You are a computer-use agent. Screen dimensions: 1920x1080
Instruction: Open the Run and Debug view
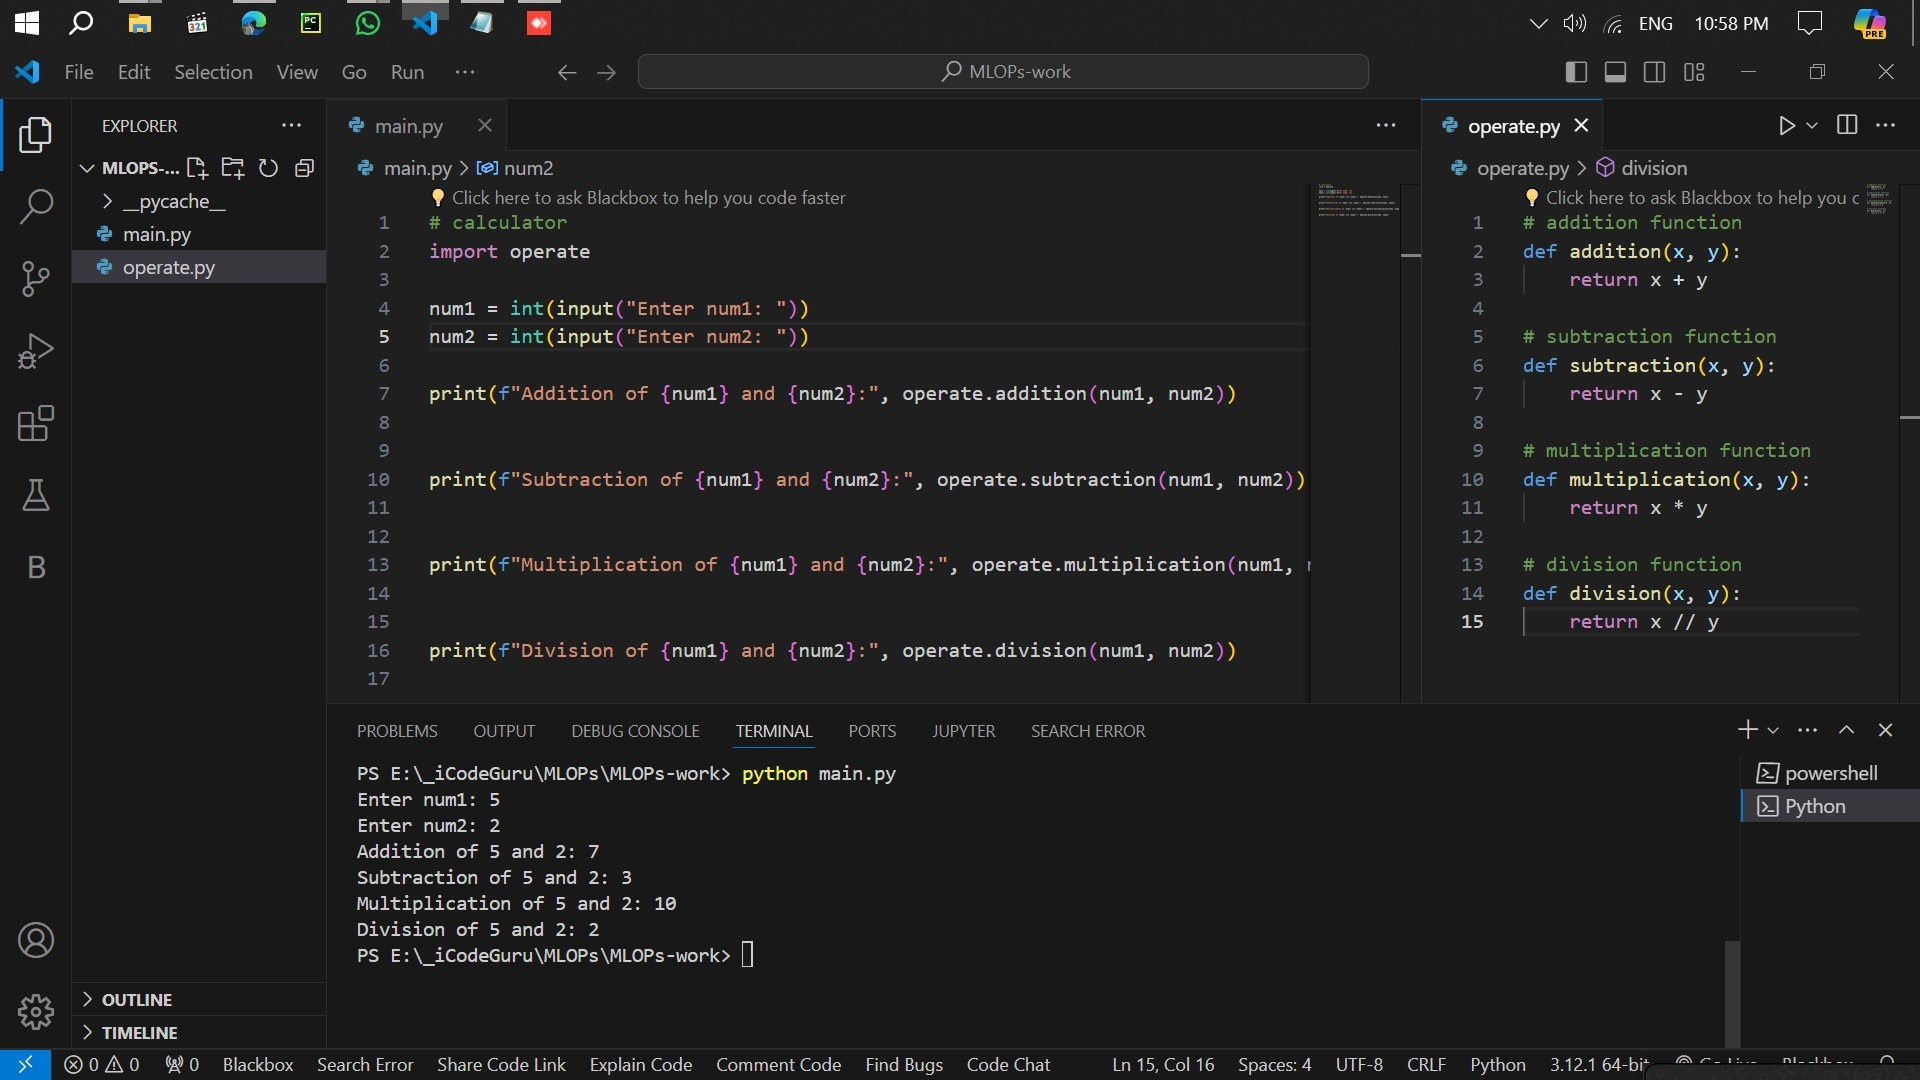[x=36, y=351]
